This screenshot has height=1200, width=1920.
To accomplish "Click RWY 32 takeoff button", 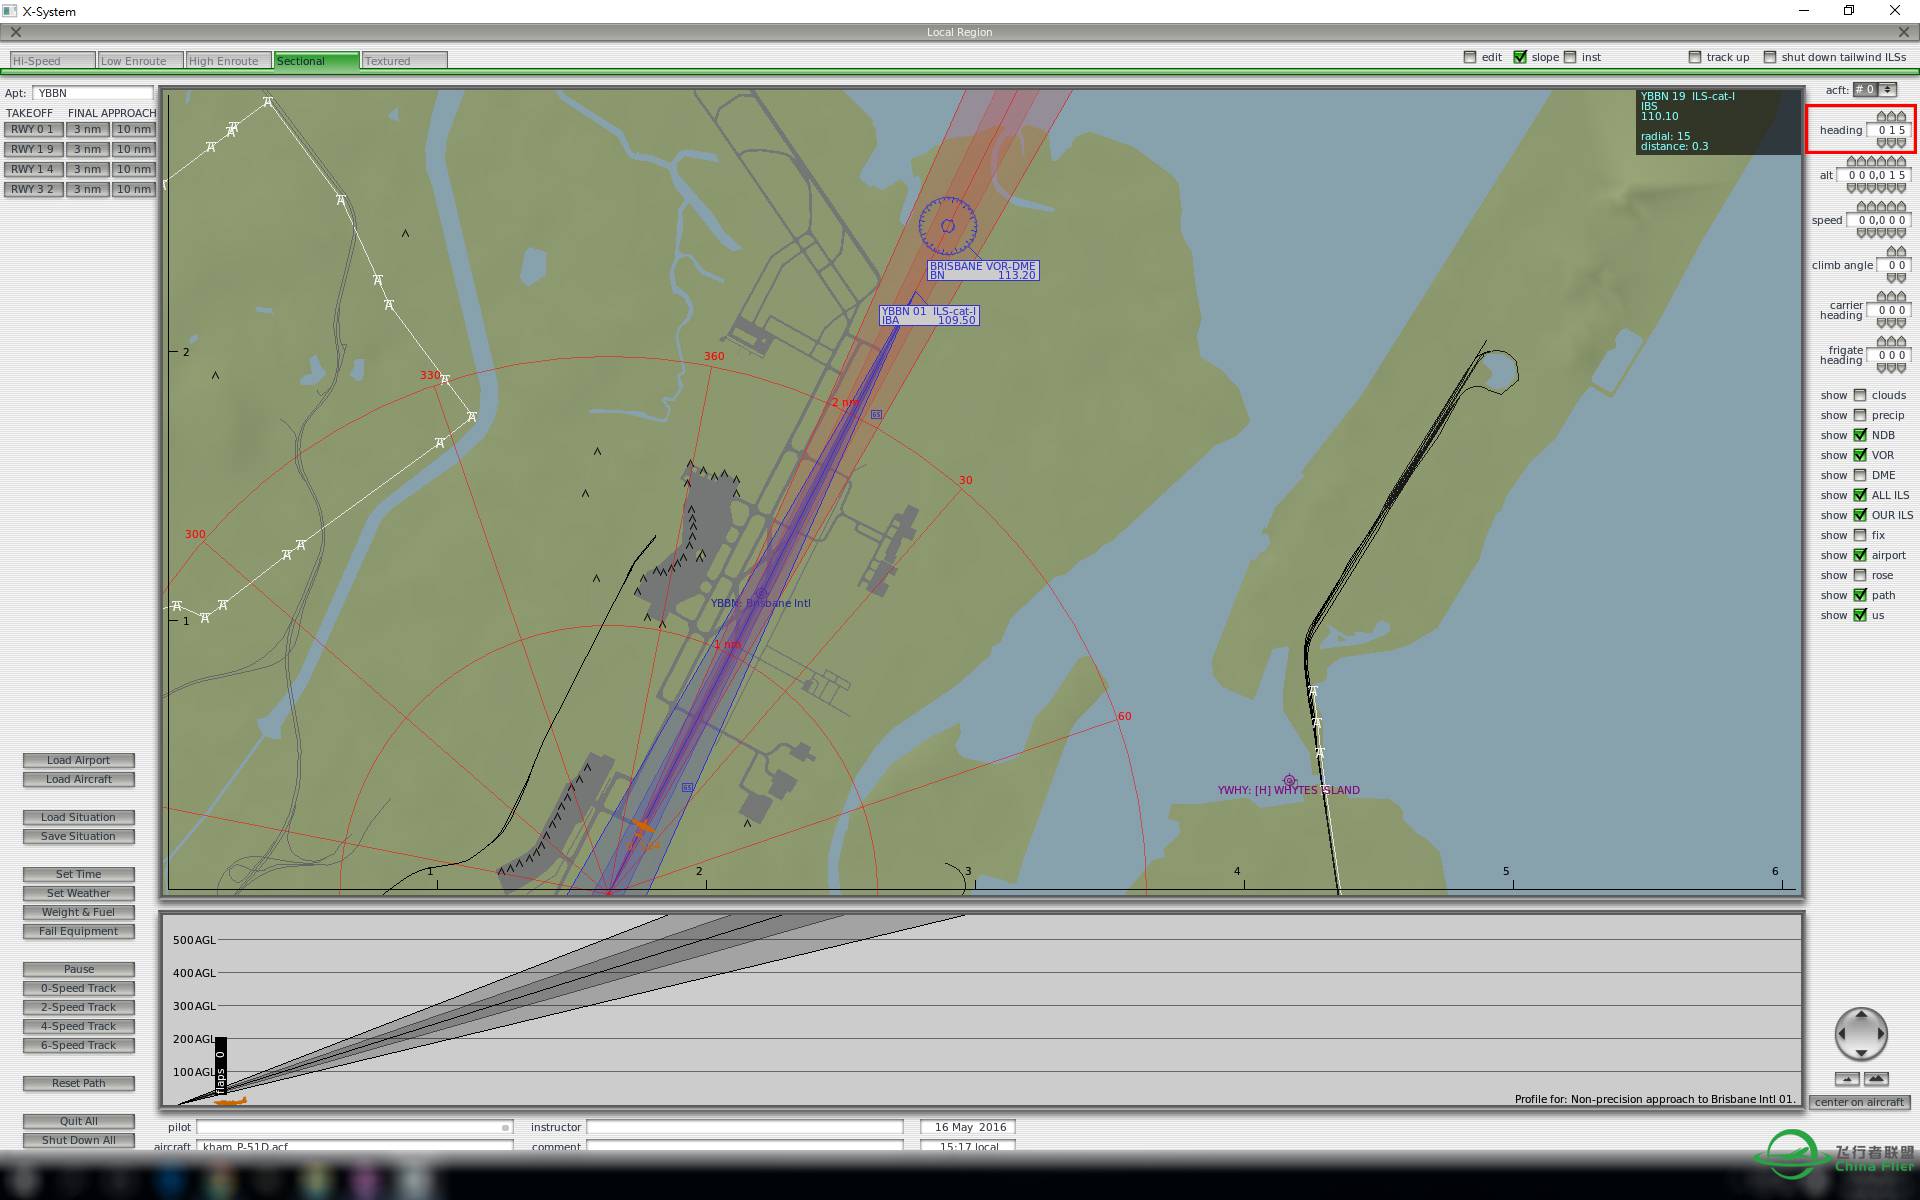I will (33, 189).
